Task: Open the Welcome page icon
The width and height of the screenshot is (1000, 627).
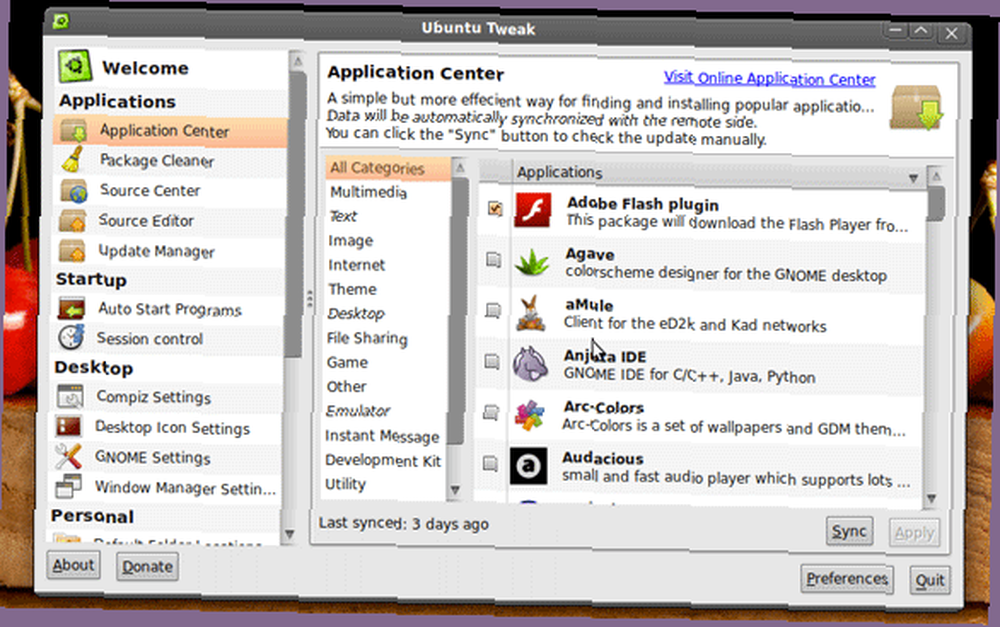Action: (x=75, y=66)
